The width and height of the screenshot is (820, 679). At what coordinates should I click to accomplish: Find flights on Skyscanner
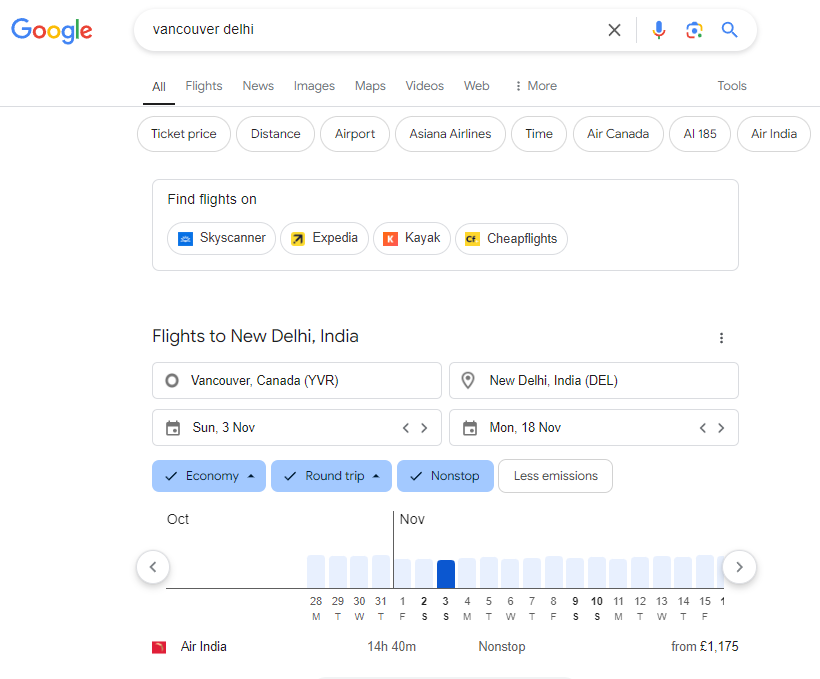221,239
